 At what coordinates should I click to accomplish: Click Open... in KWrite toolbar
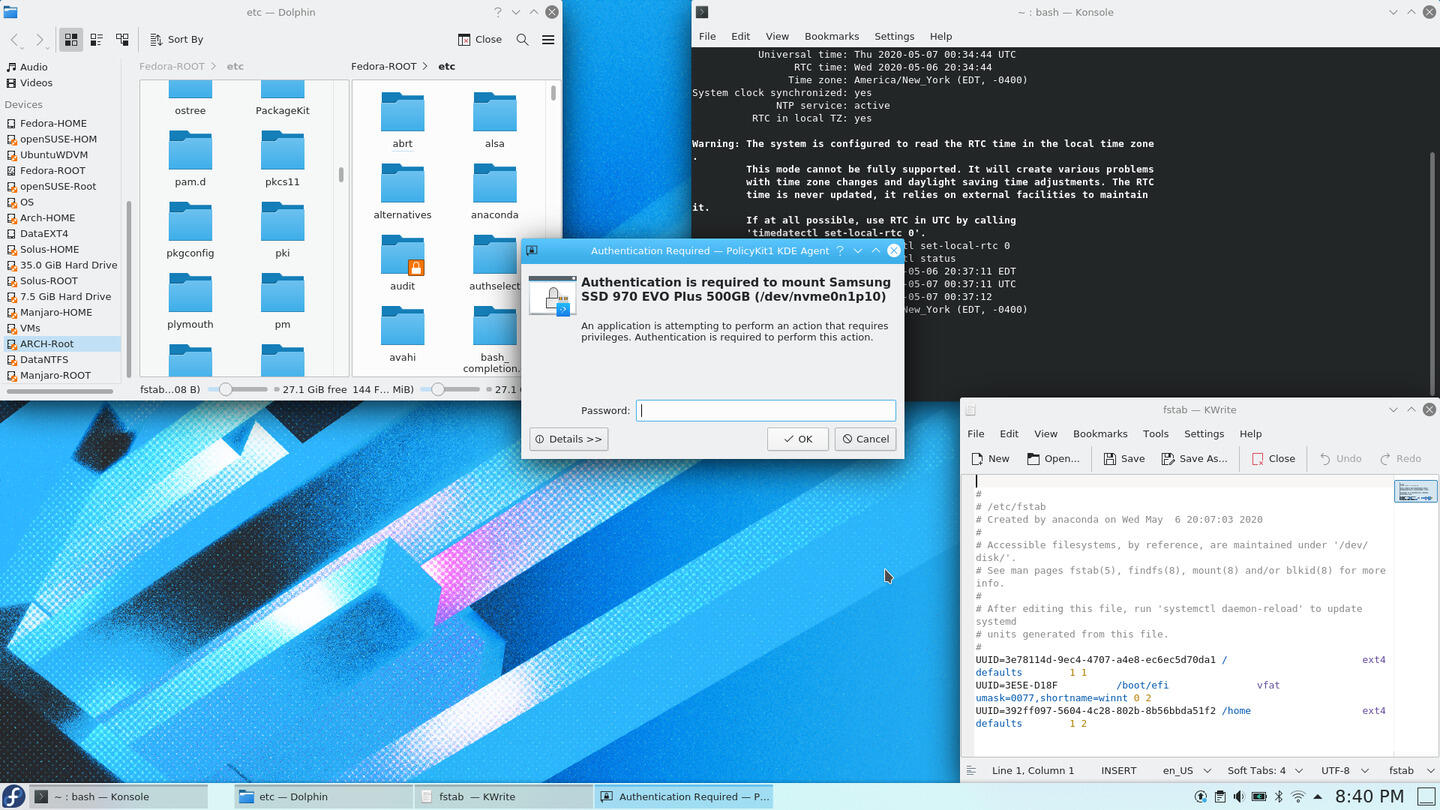click(1053, 459)
